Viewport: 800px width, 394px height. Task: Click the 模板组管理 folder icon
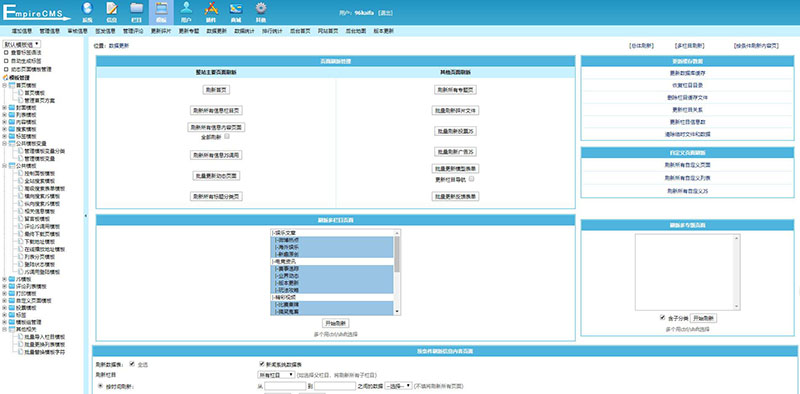[12, 322]
